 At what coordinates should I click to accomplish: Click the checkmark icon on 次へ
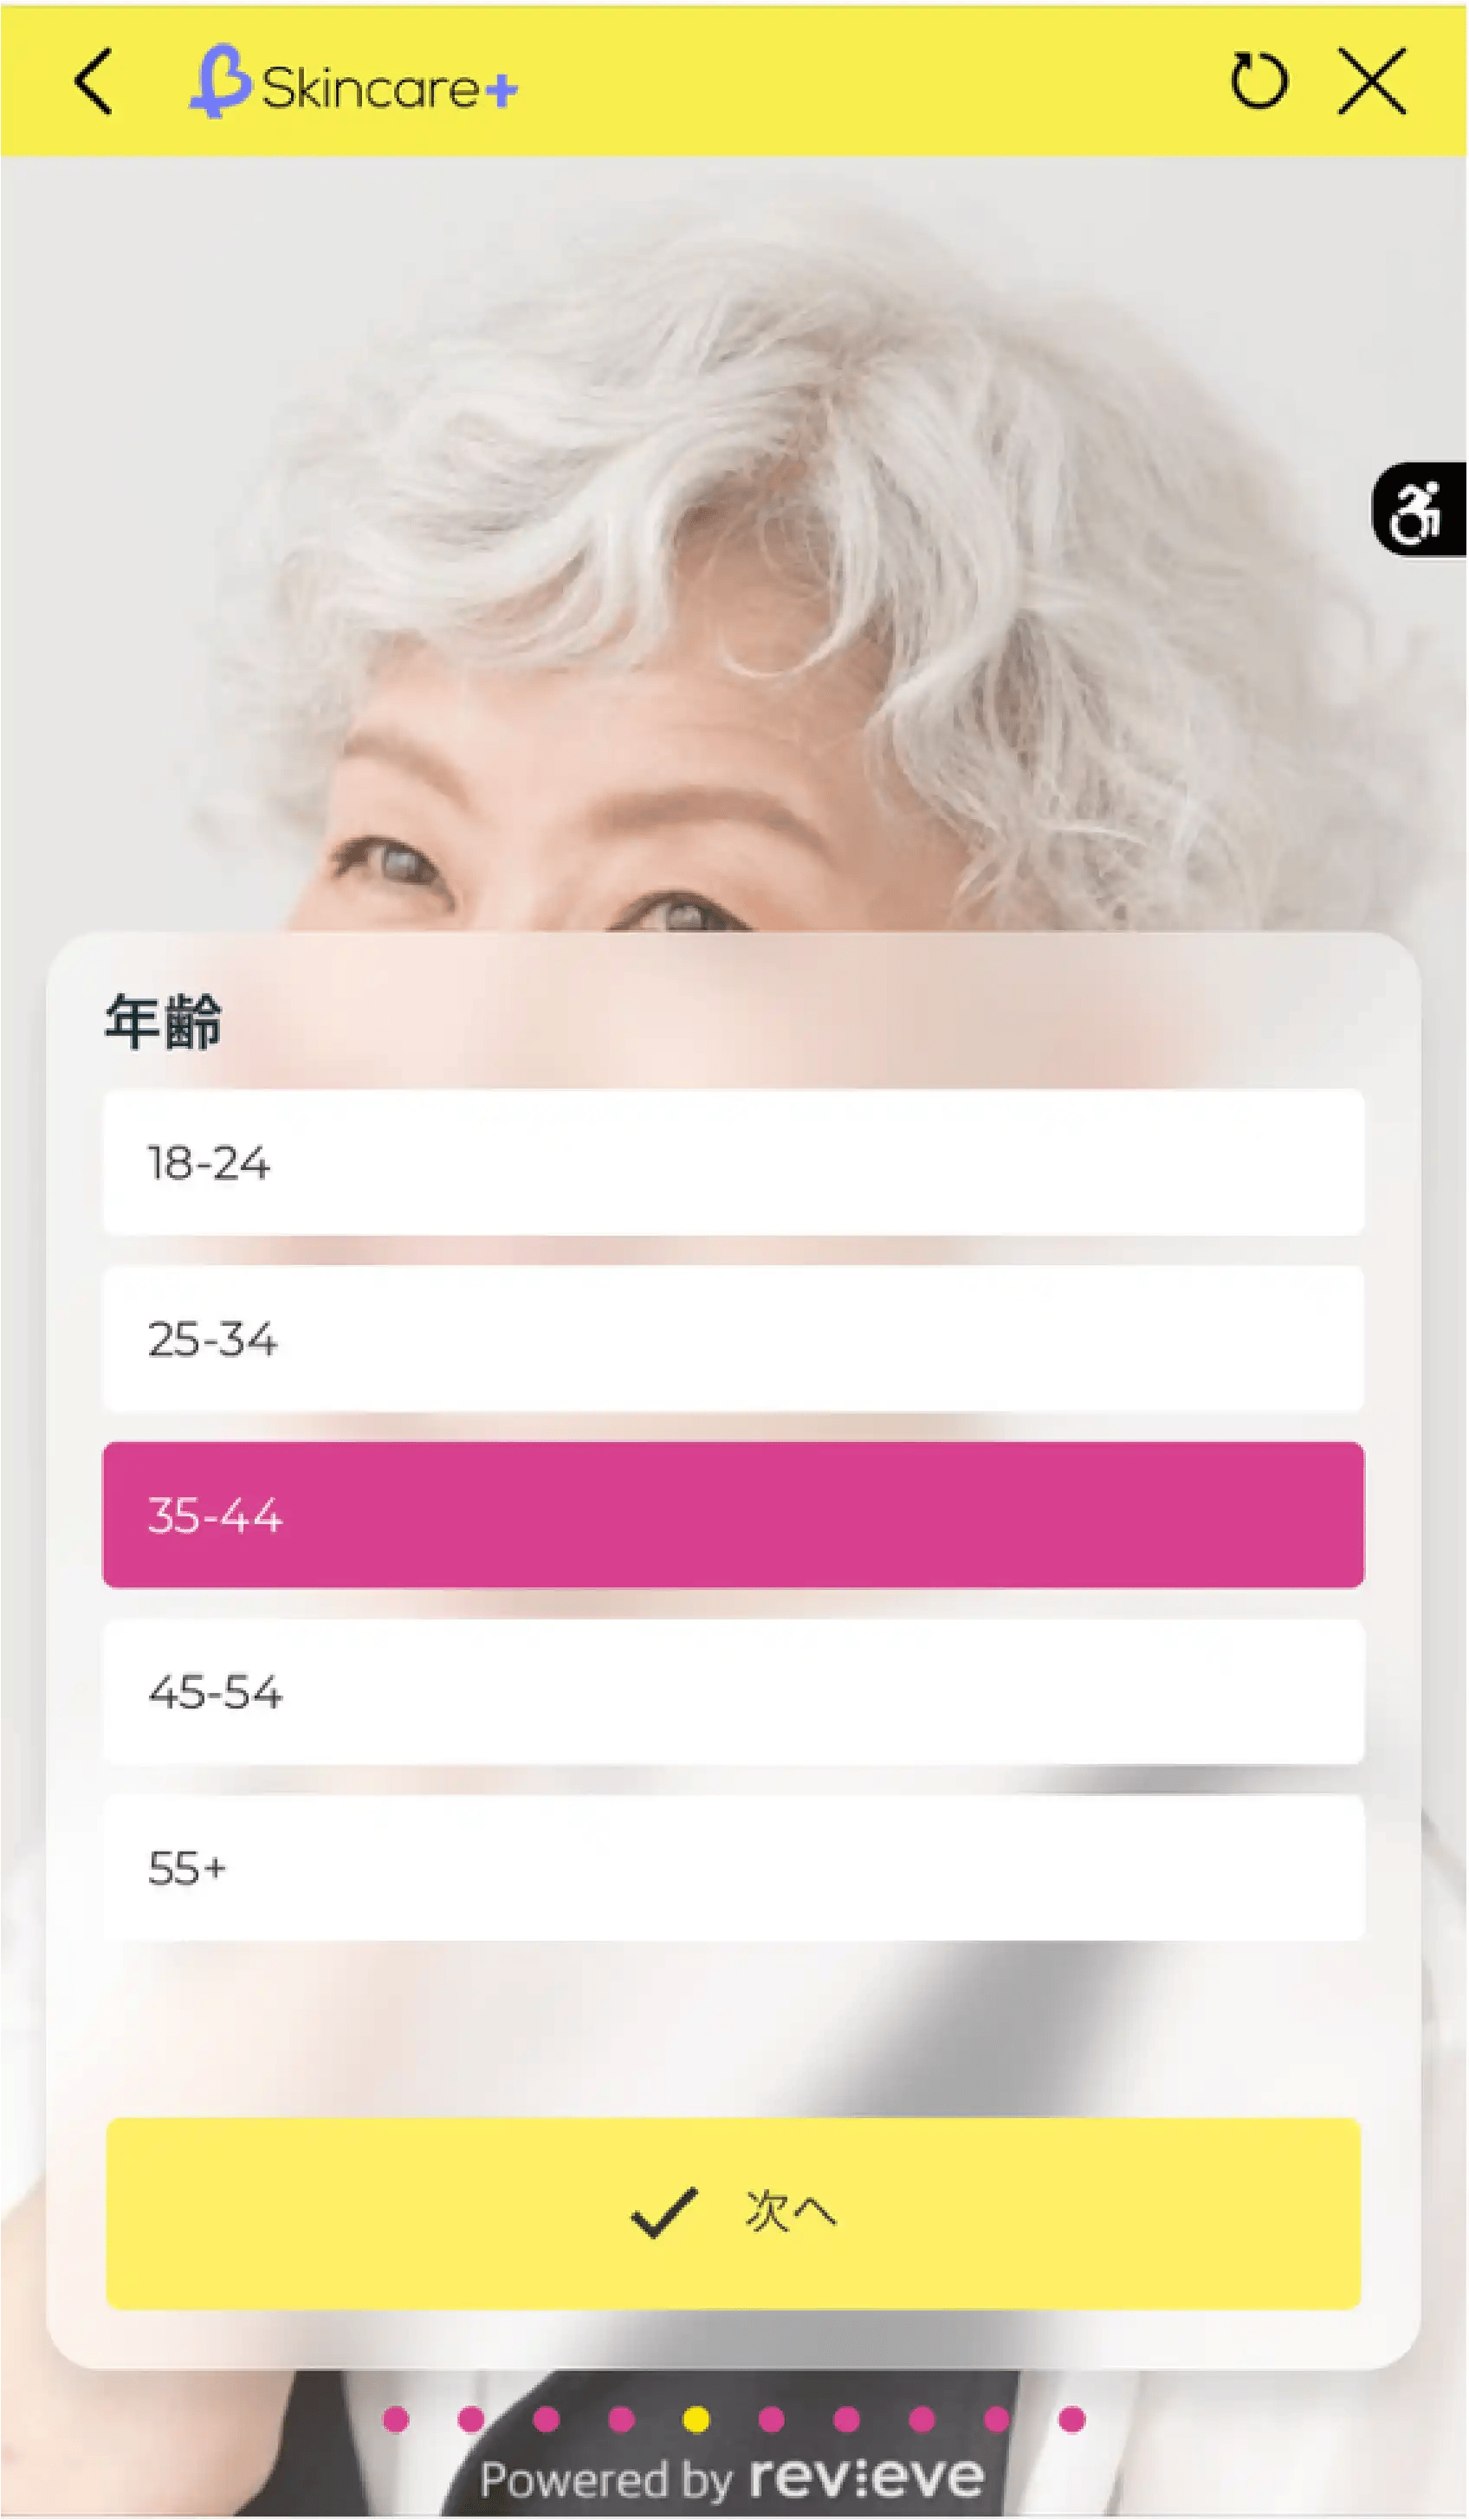664,2213
